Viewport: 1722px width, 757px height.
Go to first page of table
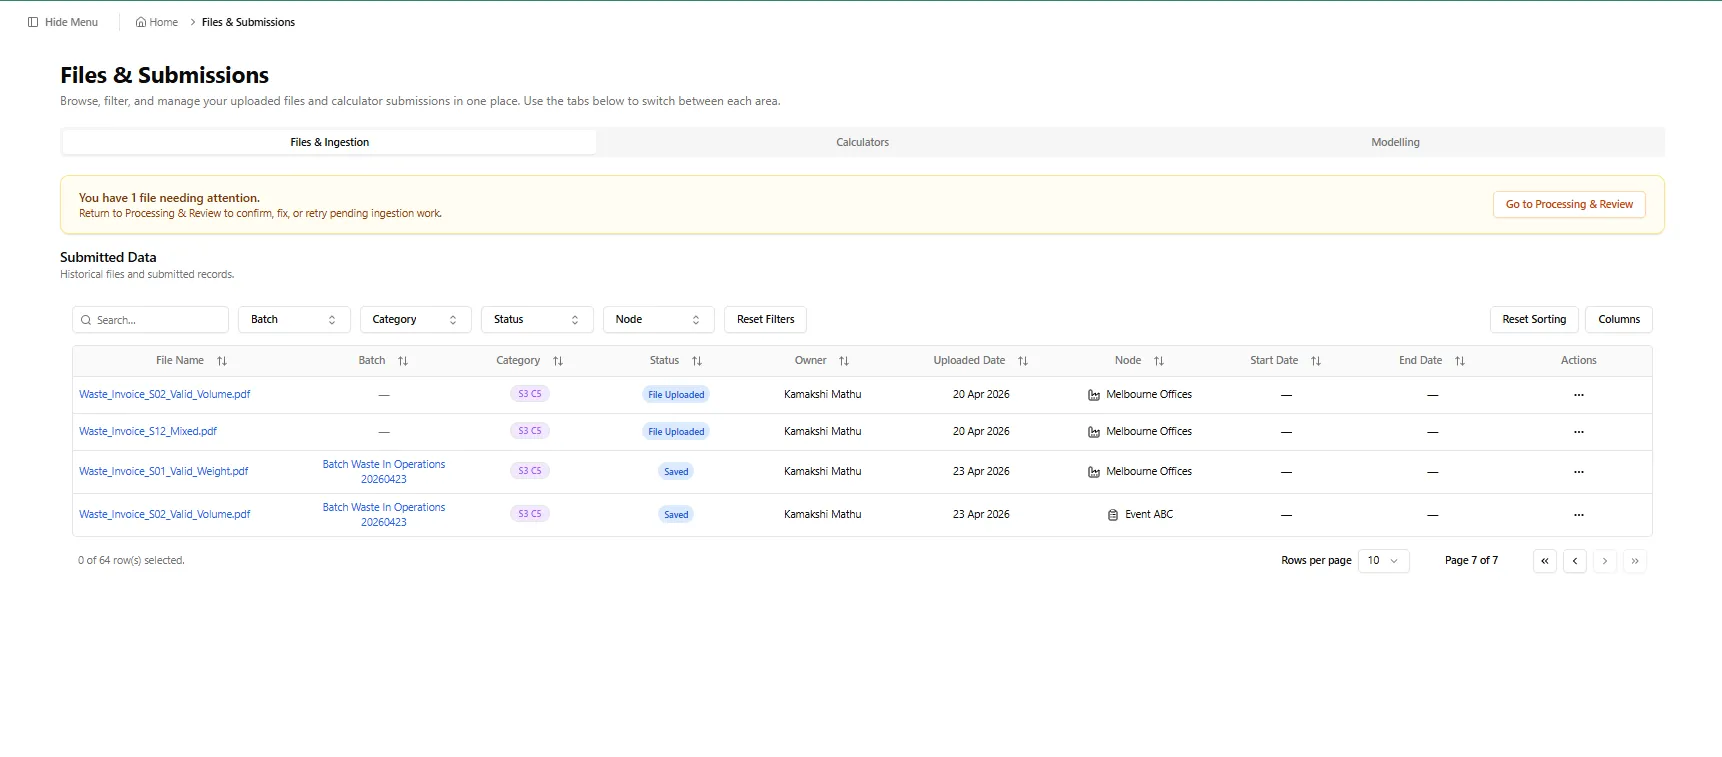1545,561
